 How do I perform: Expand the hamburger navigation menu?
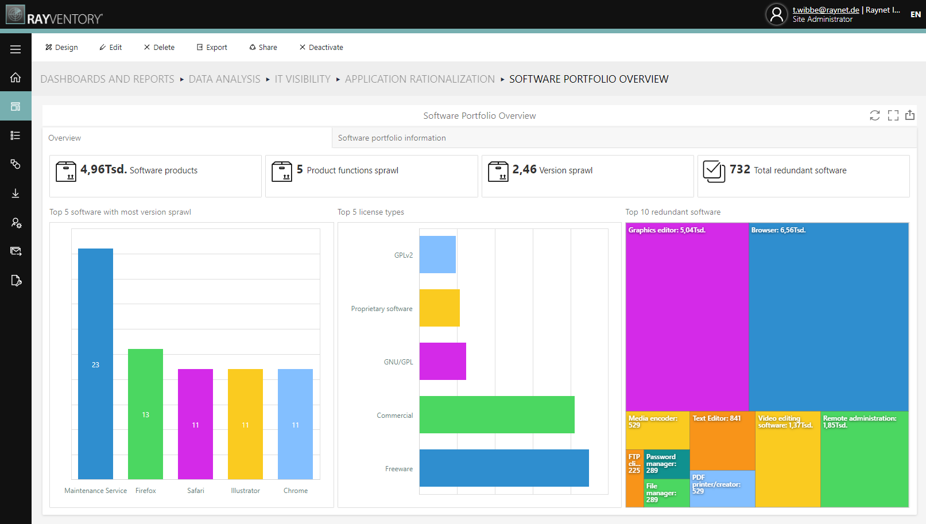click(x=15, y=48)
